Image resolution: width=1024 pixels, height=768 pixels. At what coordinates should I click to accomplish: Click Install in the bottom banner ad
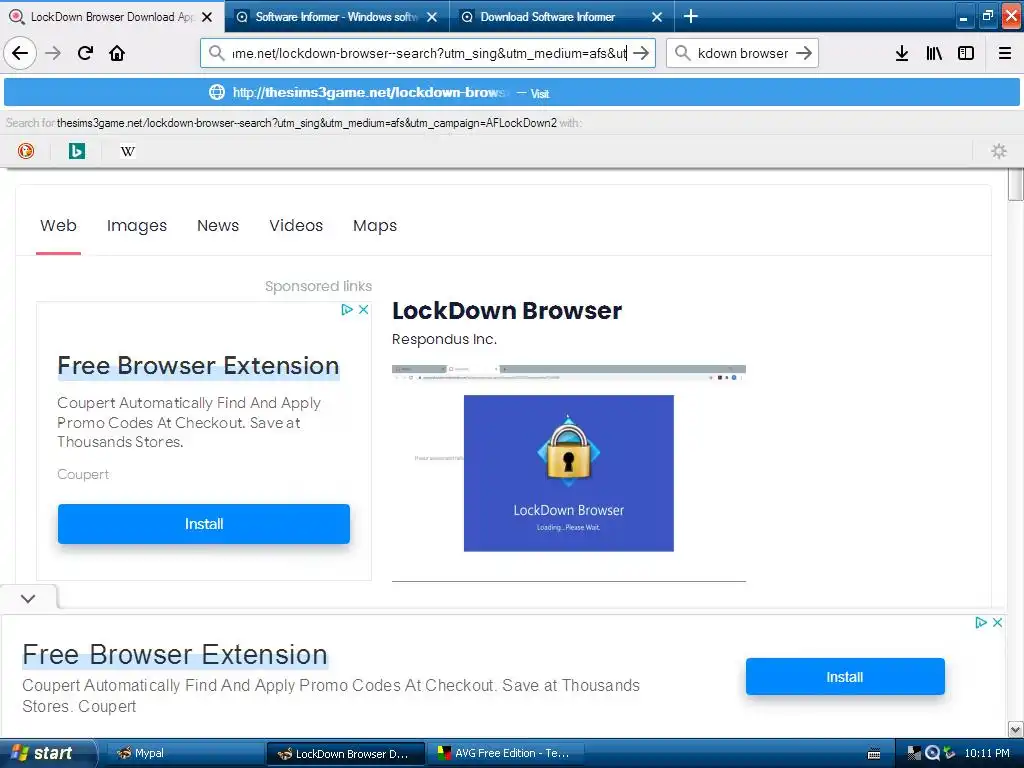pos(845,677)
